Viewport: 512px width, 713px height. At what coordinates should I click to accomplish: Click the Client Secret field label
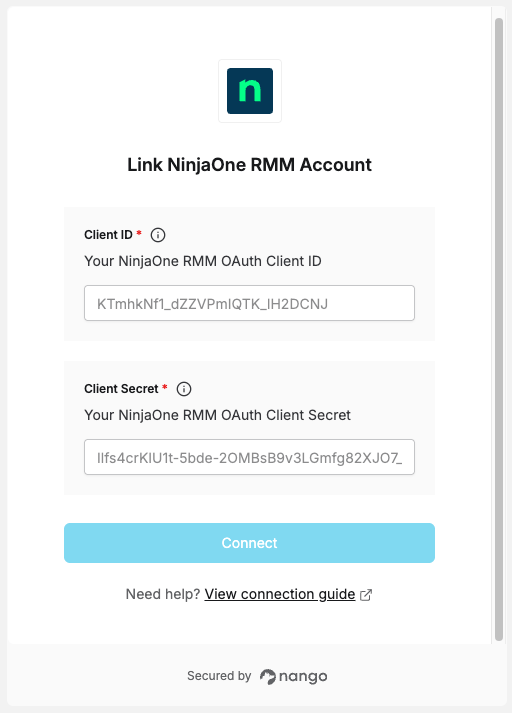tap(121, 389)
